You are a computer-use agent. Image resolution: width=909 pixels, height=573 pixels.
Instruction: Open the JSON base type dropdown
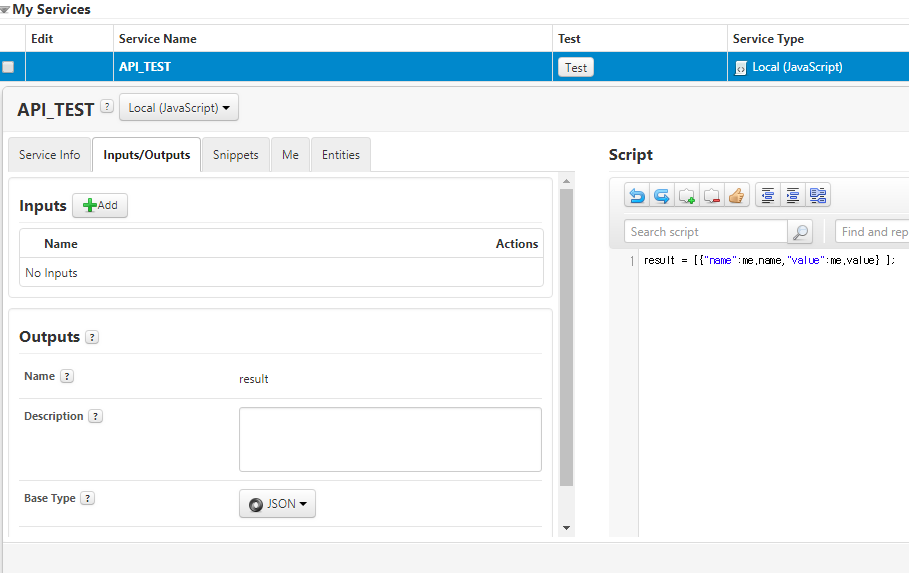277,504
